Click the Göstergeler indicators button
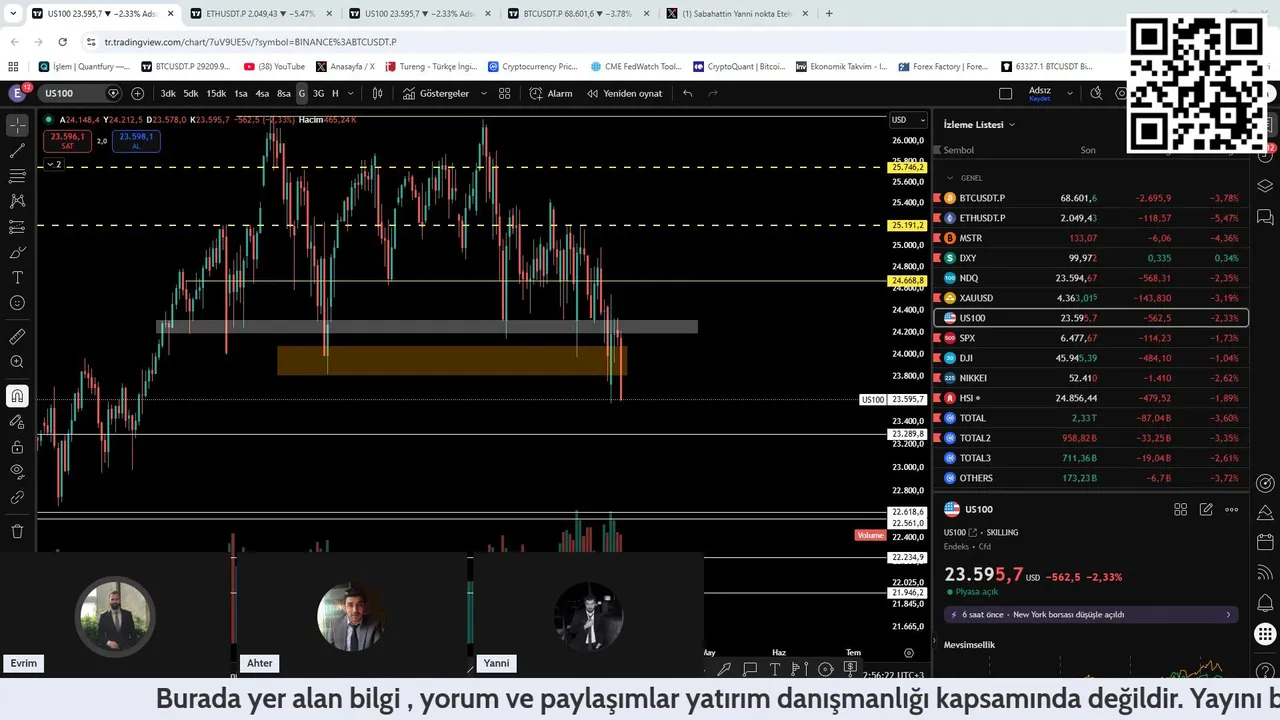Viewport: 1280px width, 720px height. (x=436, y=93)
